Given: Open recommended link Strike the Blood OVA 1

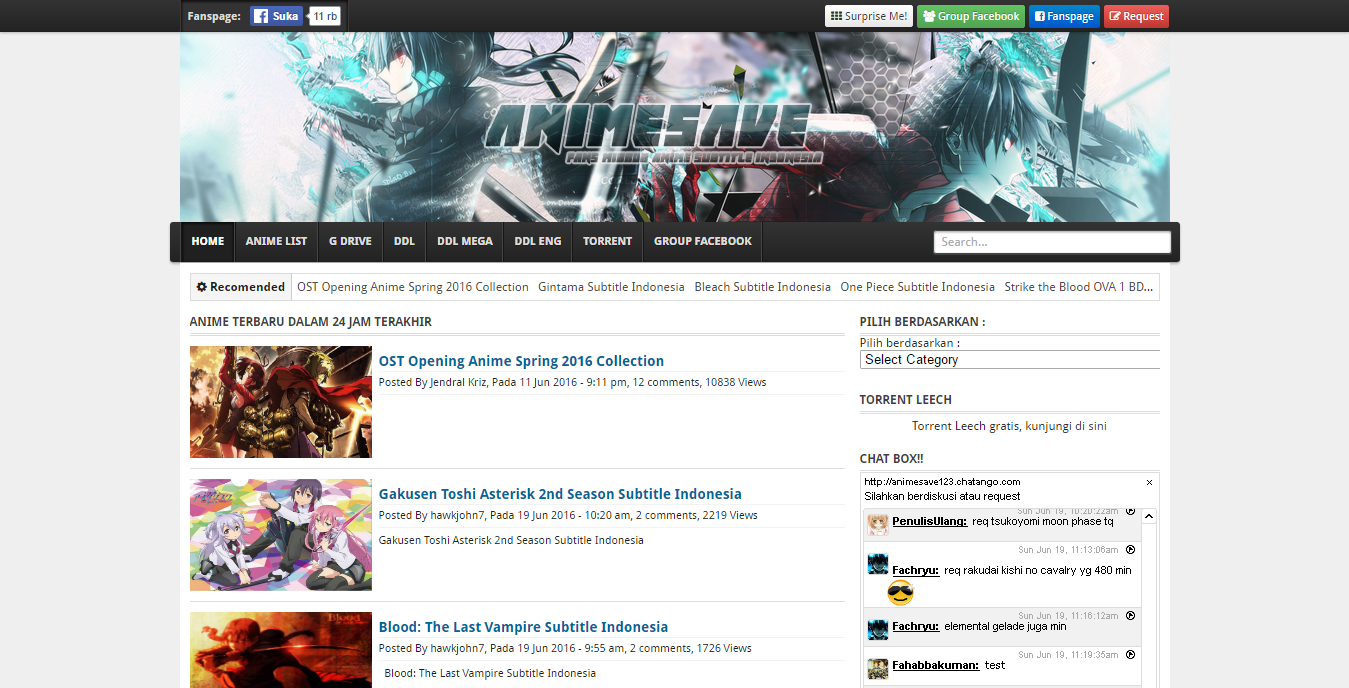Looking at the screenshot, I should pos(1079,287).
